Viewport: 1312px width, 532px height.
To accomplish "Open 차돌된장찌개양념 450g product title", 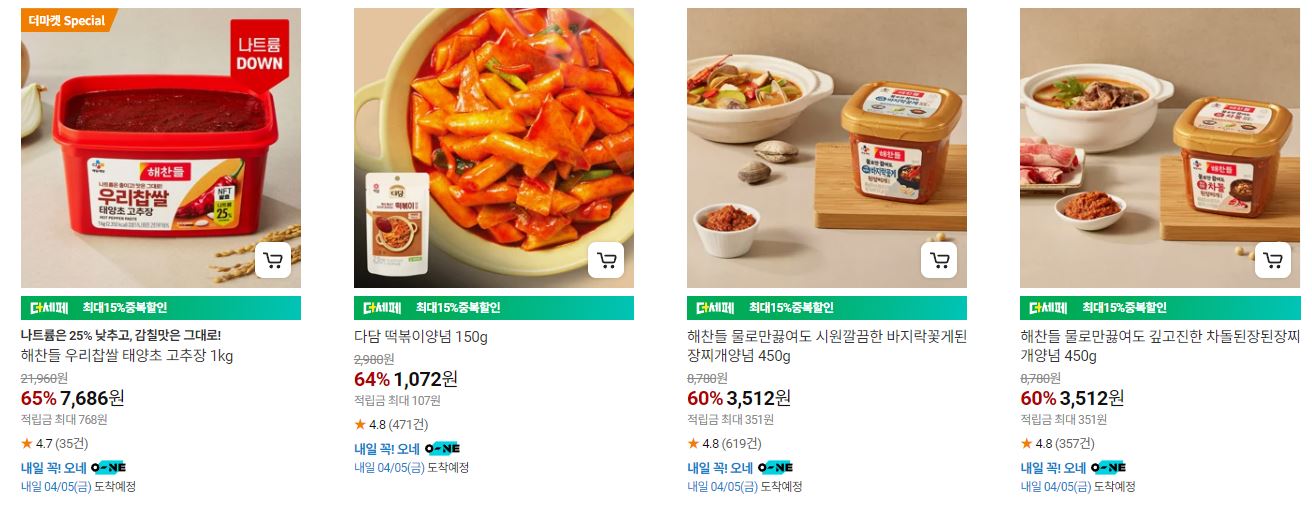I will tap(1160, 346).
